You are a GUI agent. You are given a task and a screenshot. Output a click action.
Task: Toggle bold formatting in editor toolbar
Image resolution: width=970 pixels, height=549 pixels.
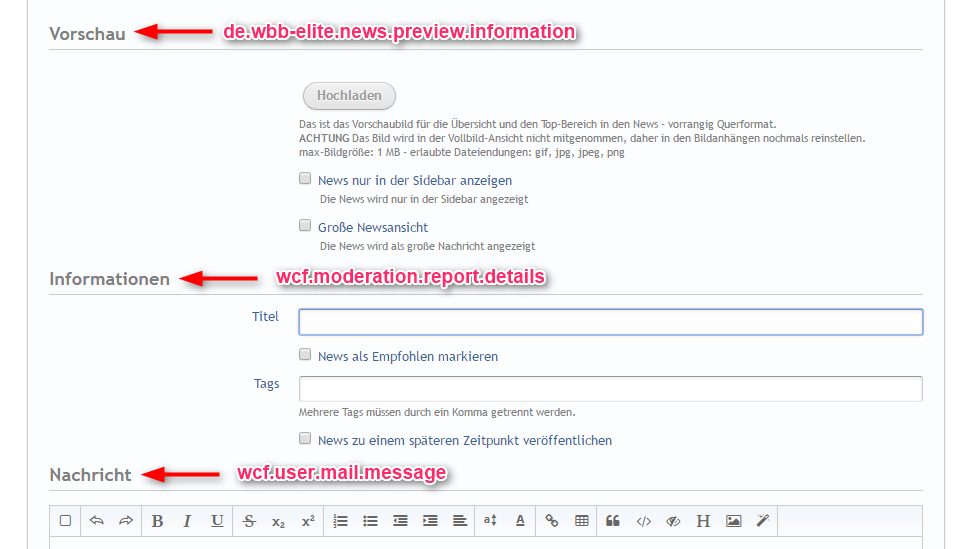pos(158,521)
